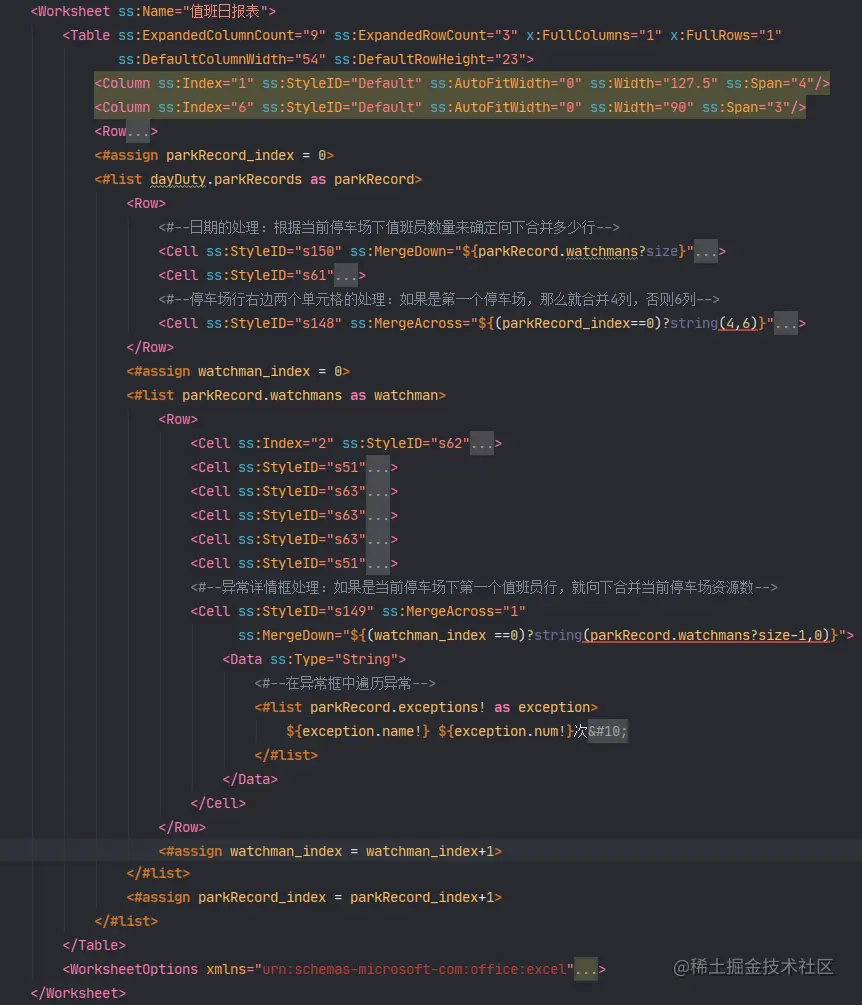This screenshot has width=862, height=1005.
Task: Click the closing </Data> tag
Action: click(x=250, y=779)
